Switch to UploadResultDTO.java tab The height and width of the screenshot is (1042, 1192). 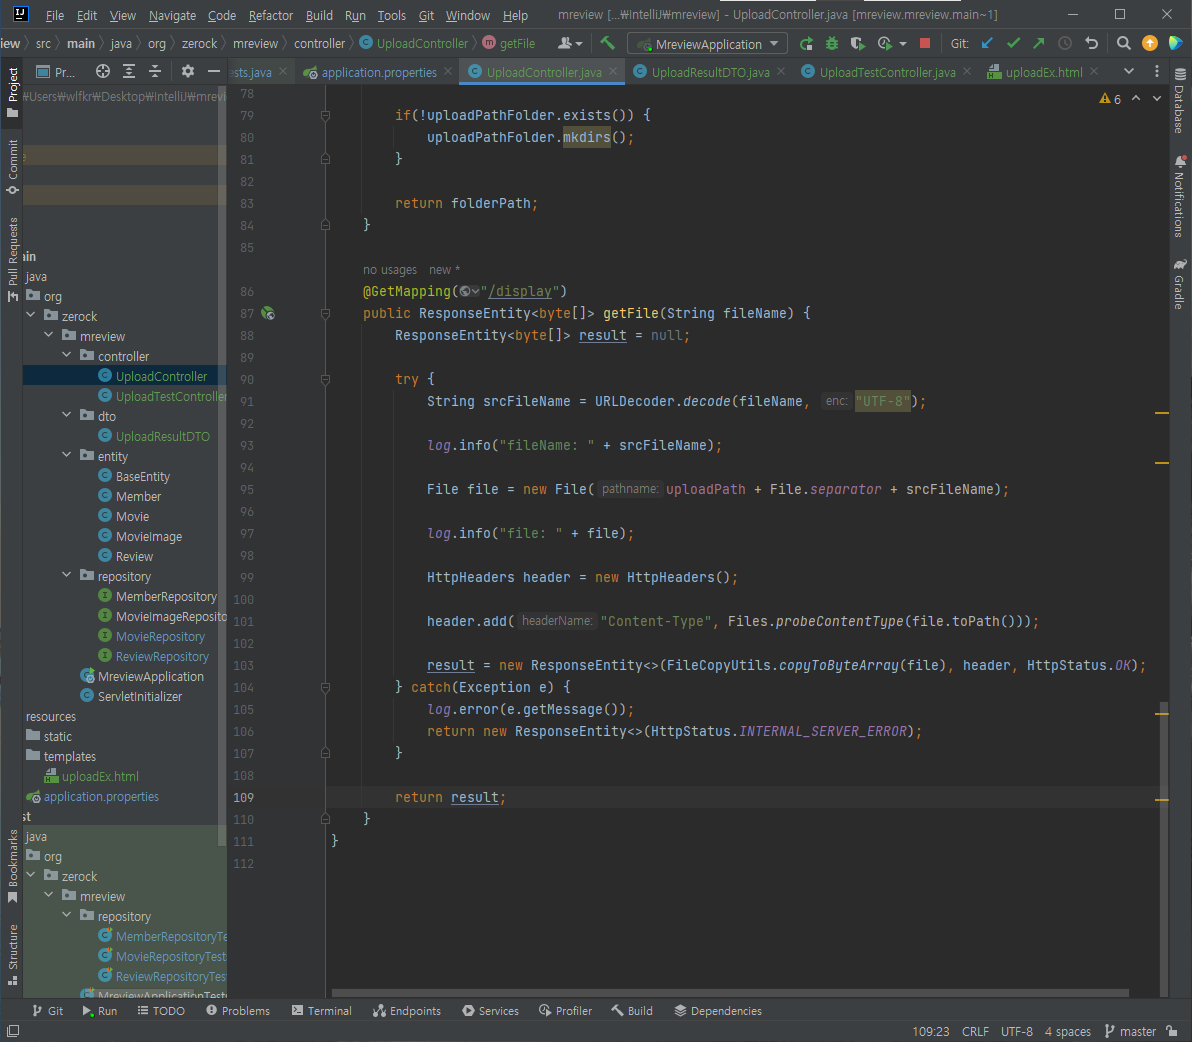click(710, 72)
